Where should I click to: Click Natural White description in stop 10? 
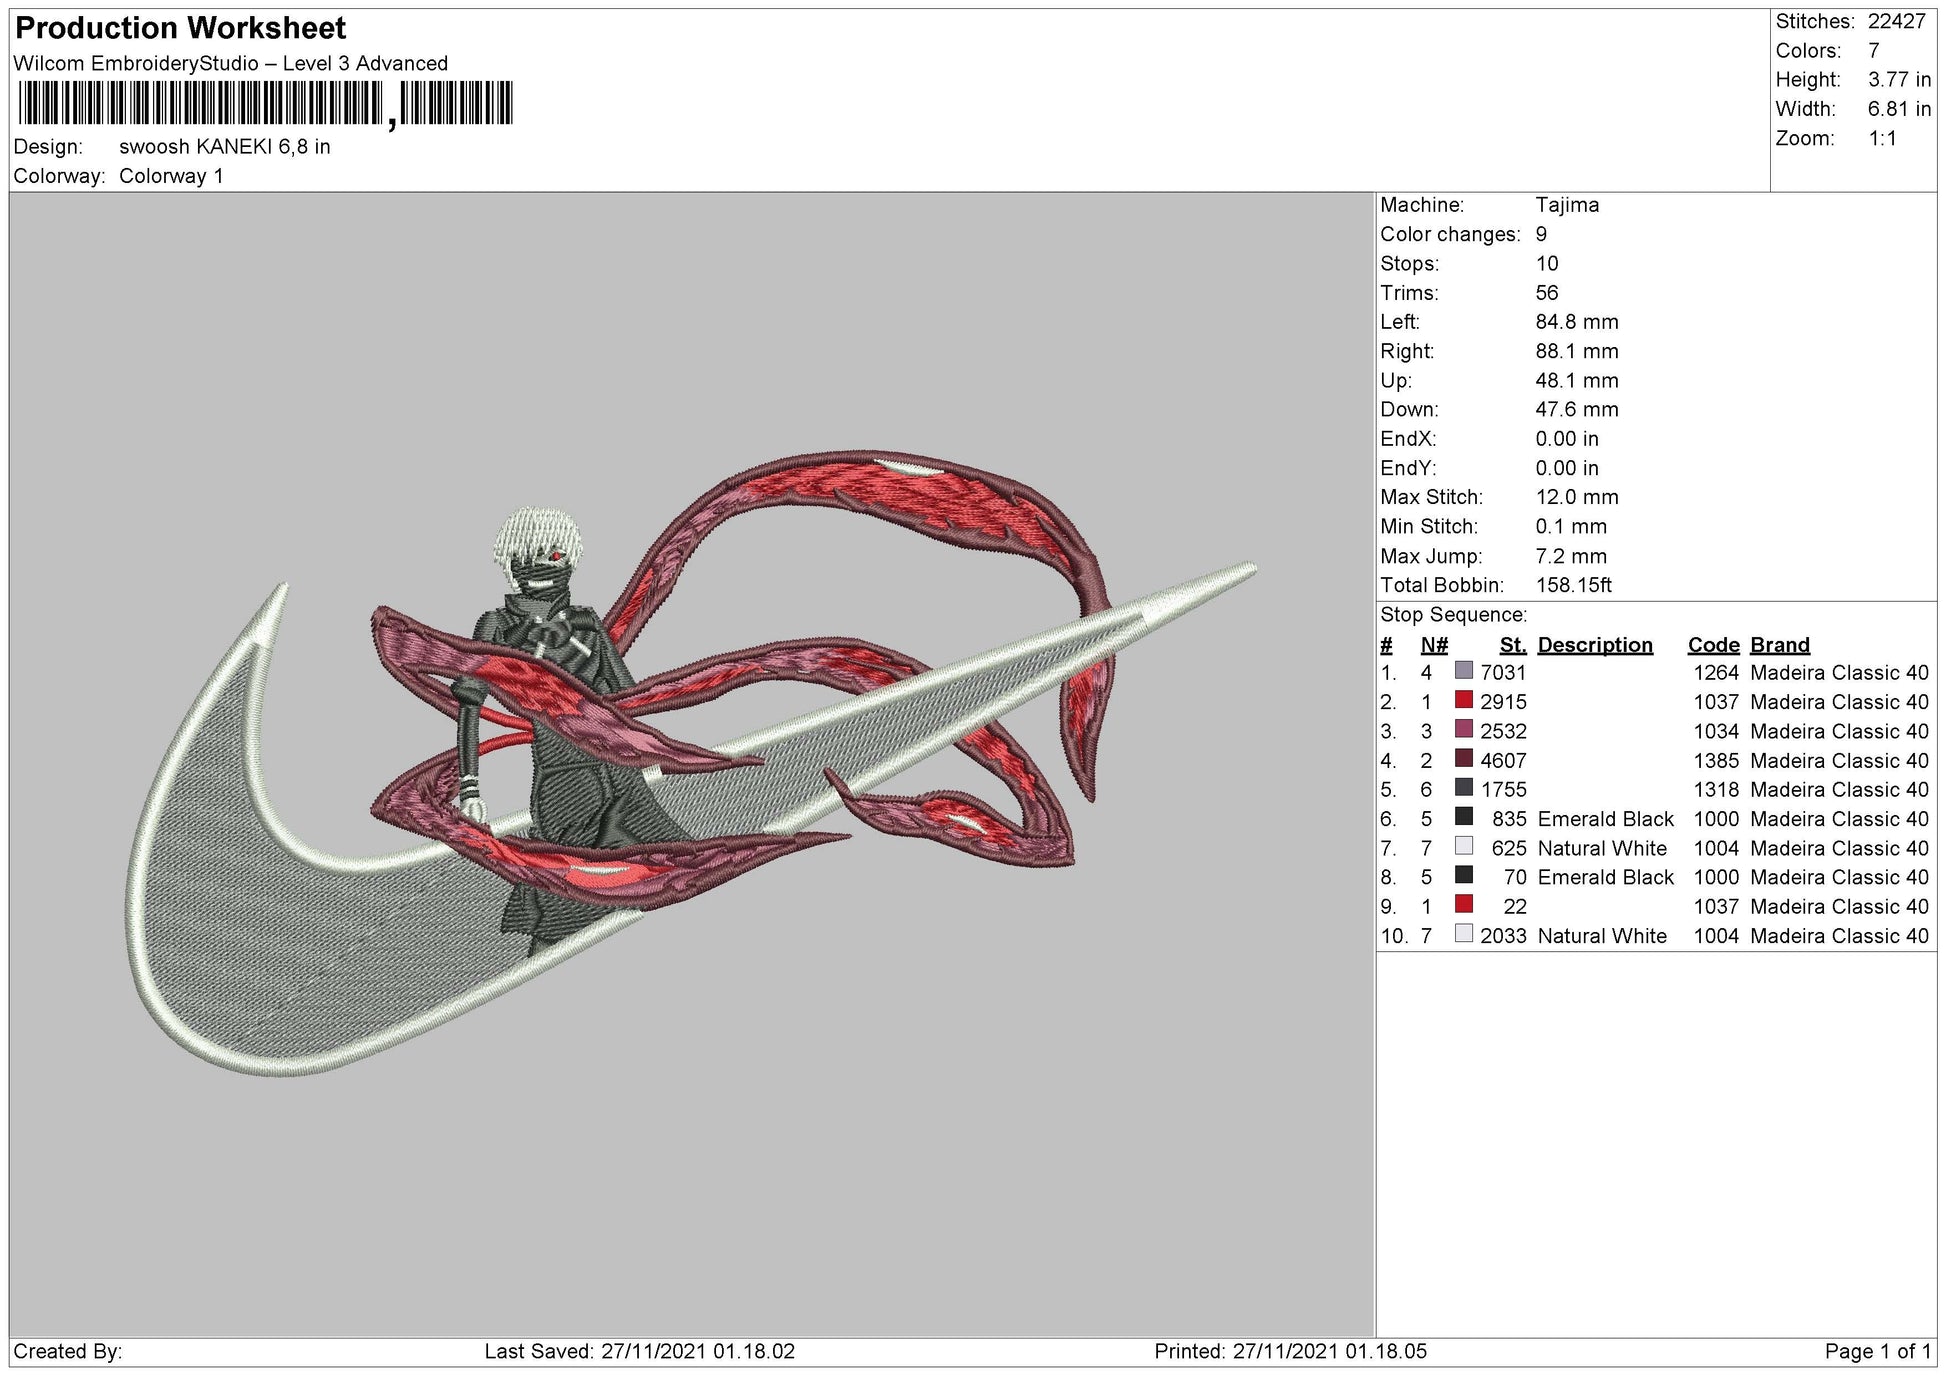pos(1602,936)
